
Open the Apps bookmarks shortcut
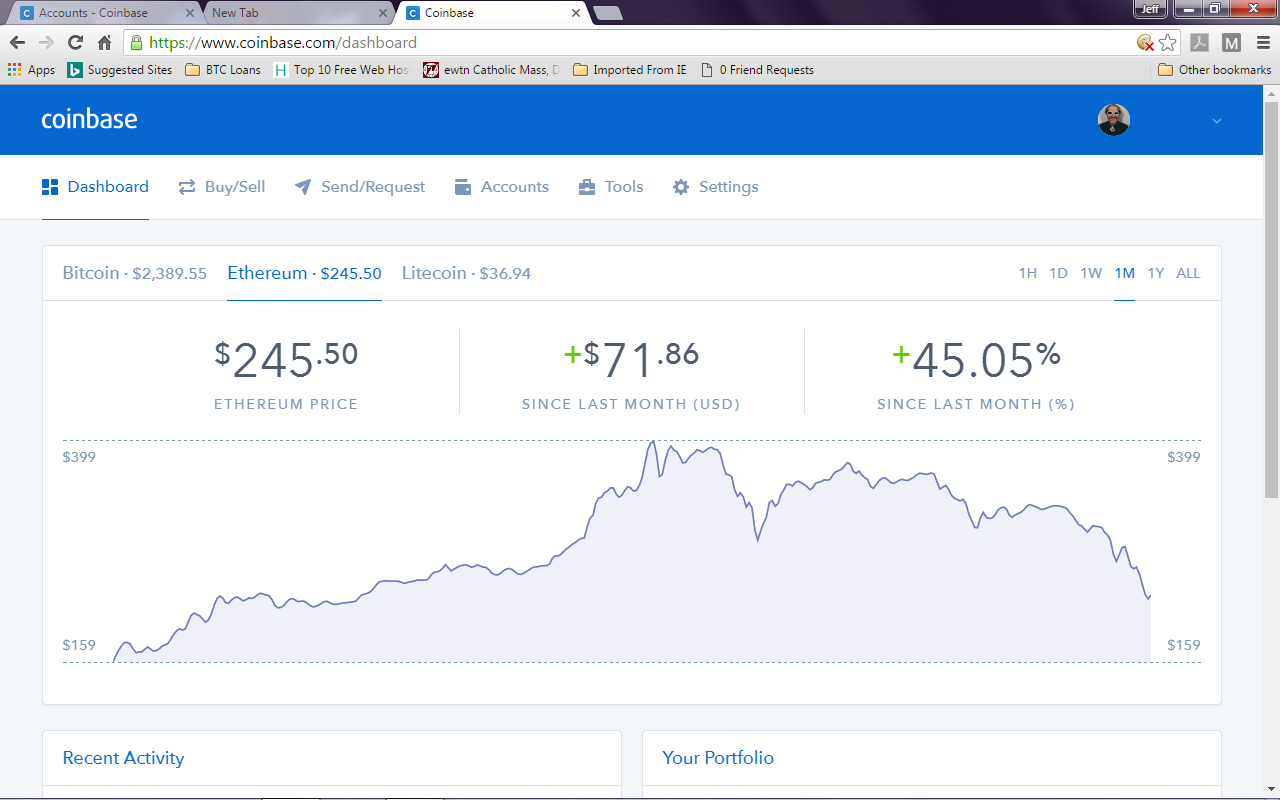tap(31, 70)
